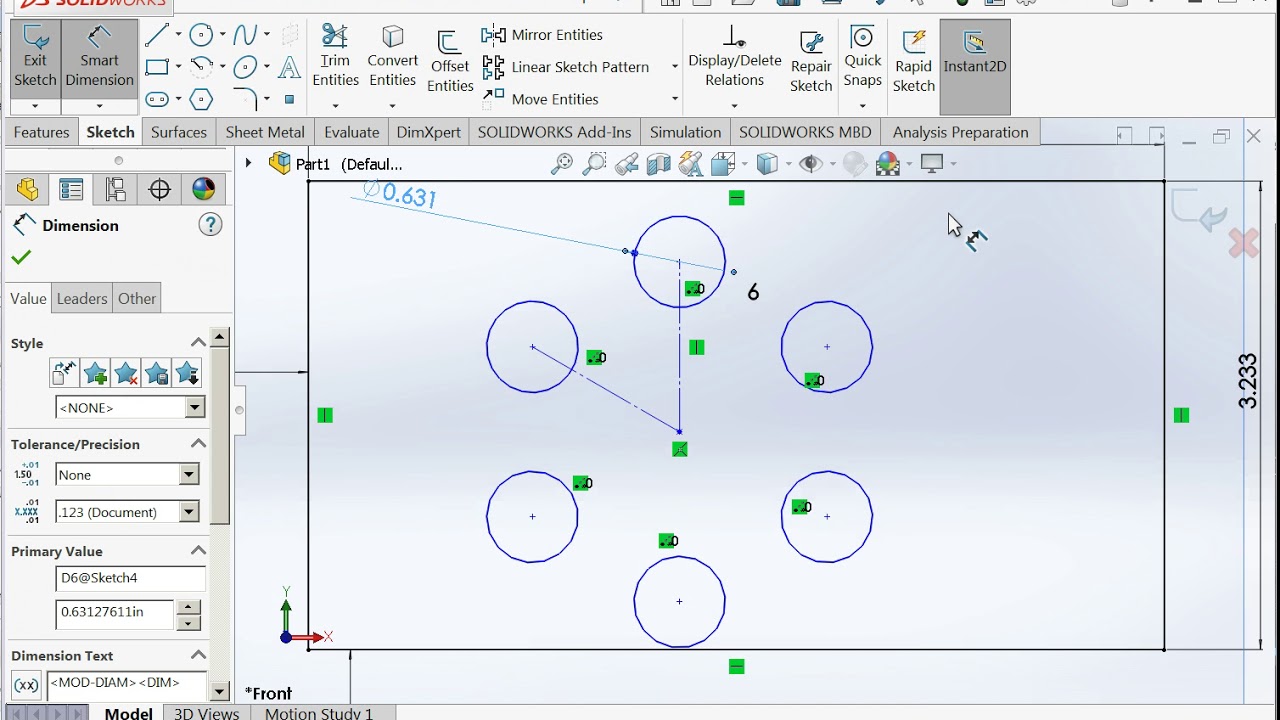Open Display/Delete Relations
The width and height of the screenshot is (1280, 720).
[734, 58]
